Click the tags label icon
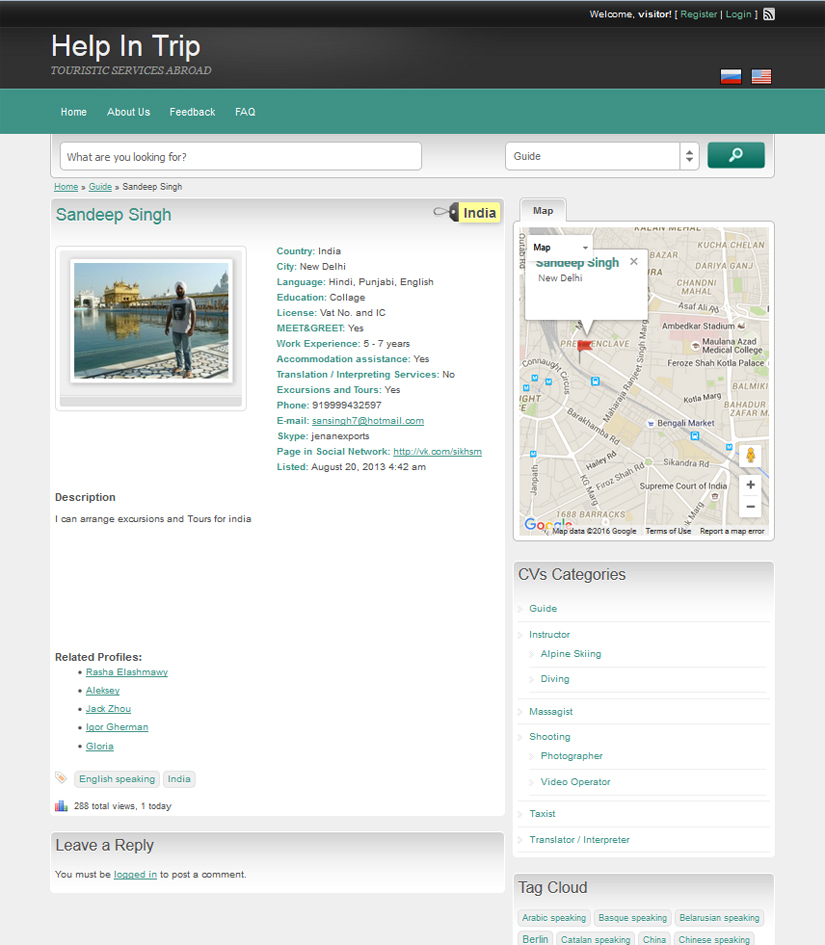 (x=61, y=778)
